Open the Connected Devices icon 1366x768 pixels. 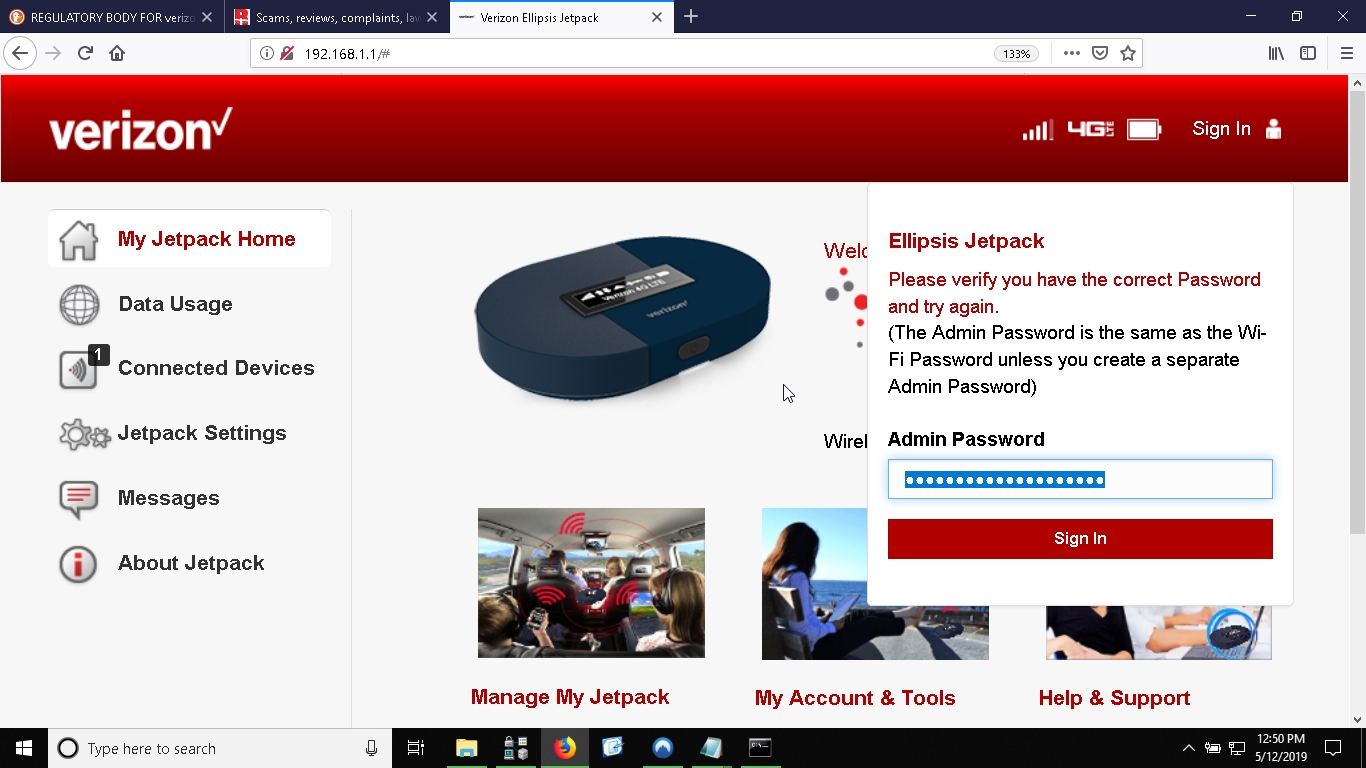point(82,368)
